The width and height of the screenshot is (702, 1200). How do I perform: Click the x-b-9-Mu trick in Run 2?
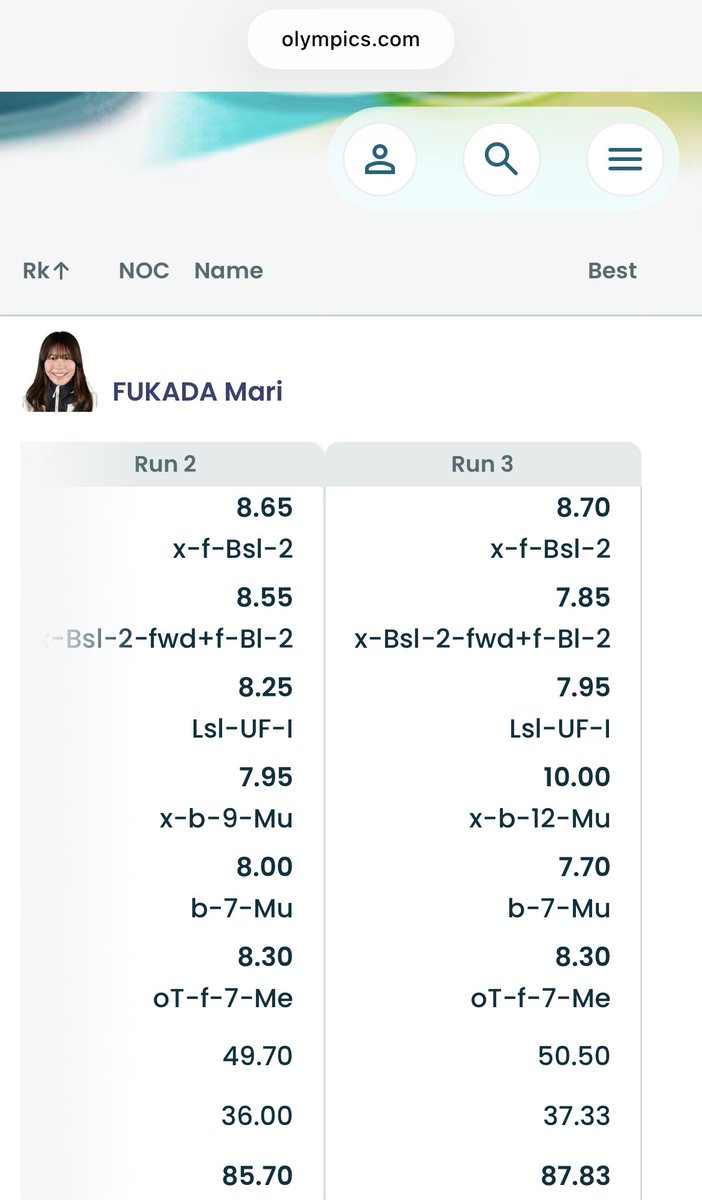click(x=226, y=819)
